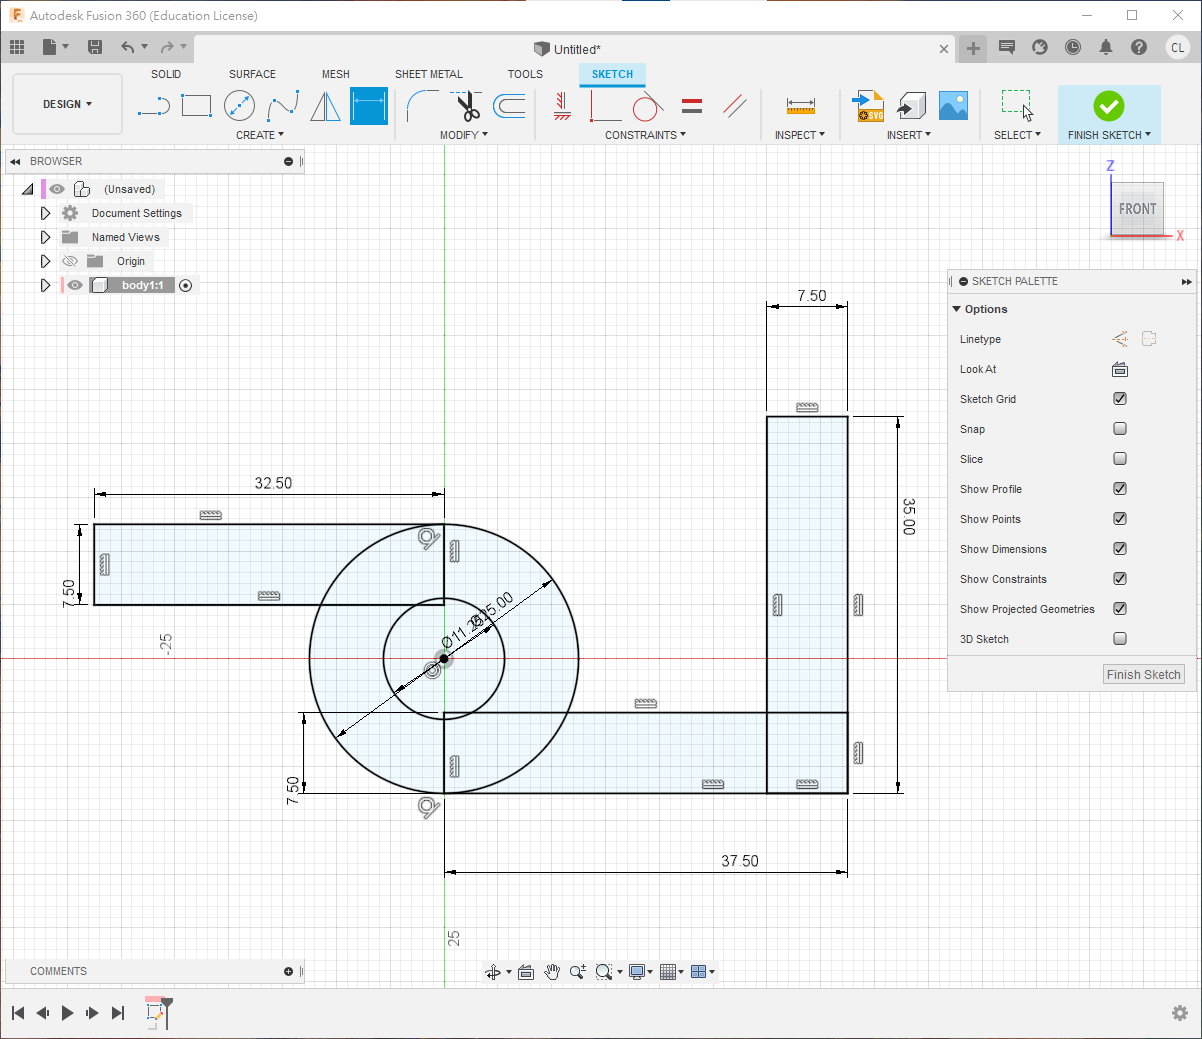
Task: Click the FRONT face of ViewCube
Action: tap(1137, 209)
